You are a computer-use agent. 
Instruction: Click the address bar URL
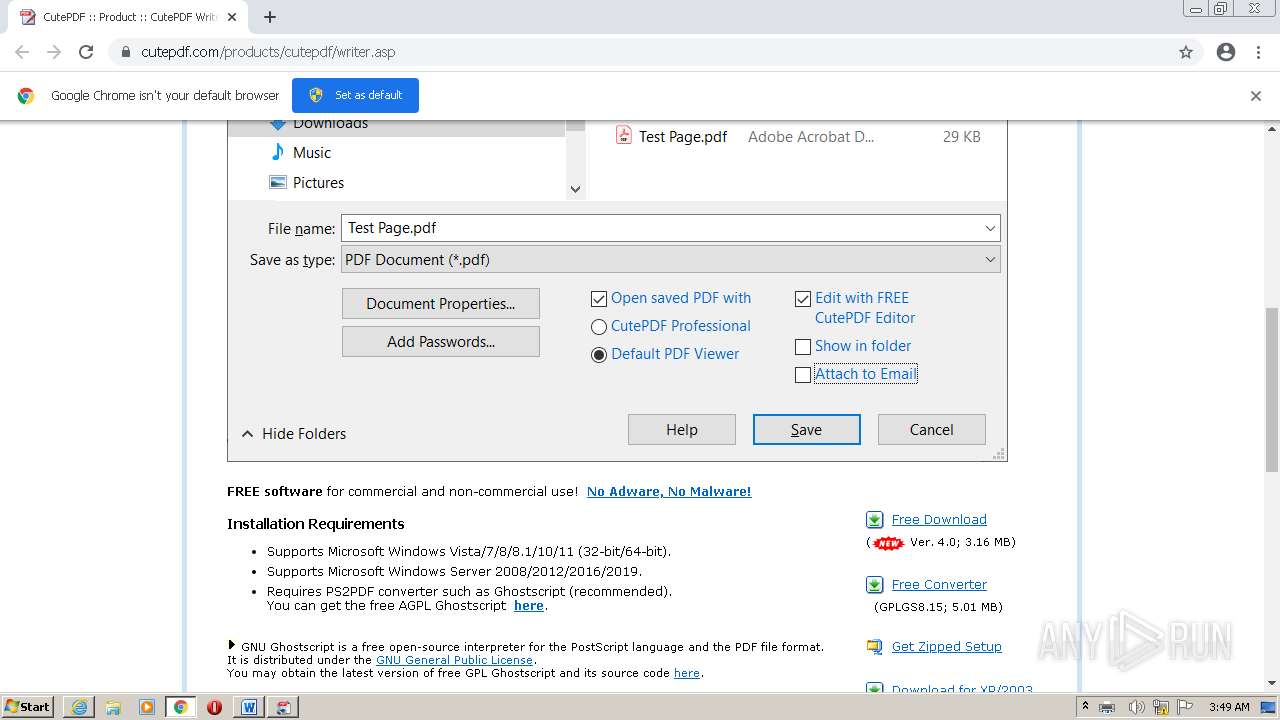click(x=268, y=52)
